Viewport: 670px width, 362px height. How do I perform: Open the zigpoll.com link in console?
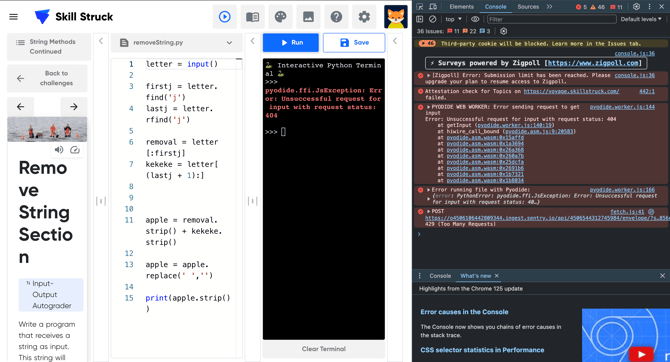(x=593, y=63)
